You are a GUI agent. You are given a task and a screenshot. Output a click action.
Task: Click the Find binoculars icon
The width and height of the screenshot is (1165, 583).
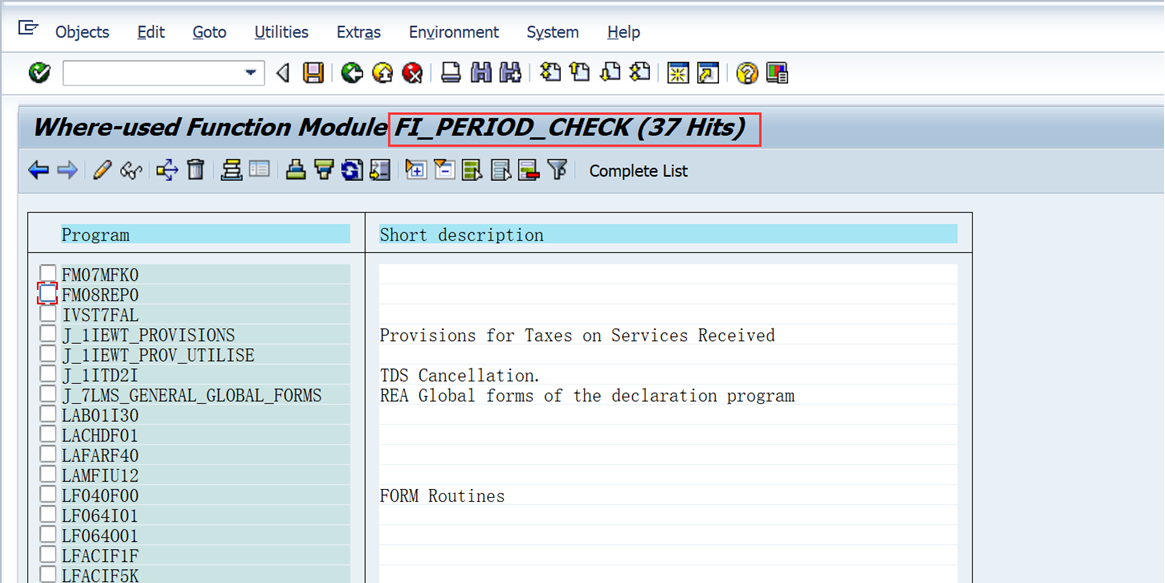[x=481, y=73]
